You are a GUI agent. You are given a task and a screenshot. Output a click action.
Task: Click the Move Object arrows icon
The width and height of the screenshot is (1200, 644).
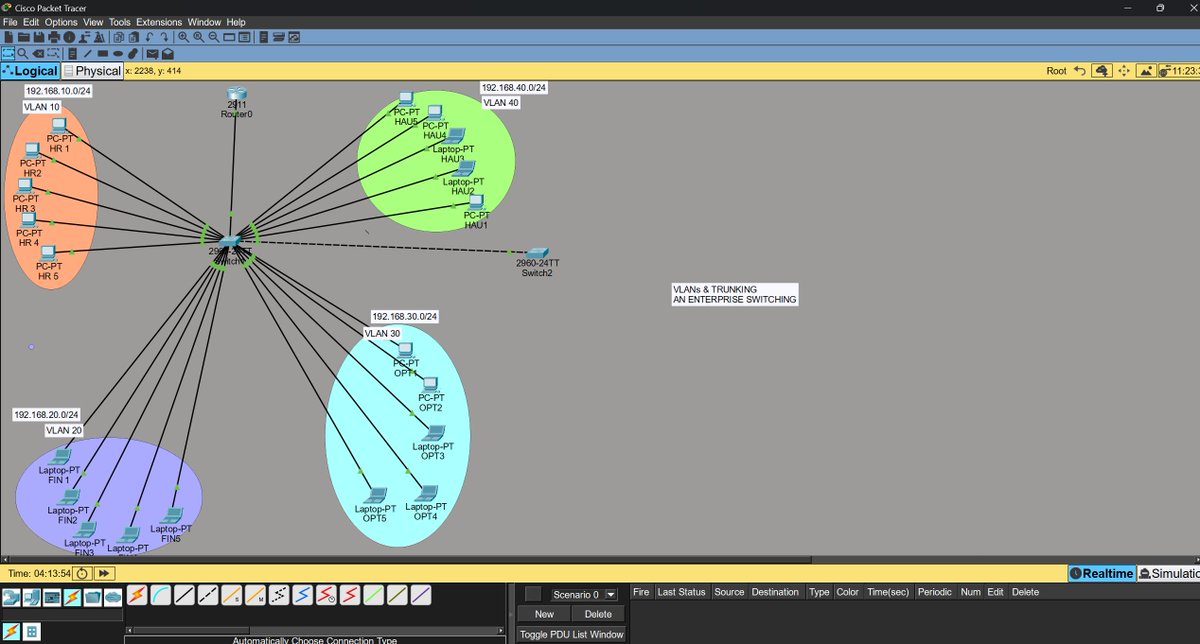(1123, 71)
